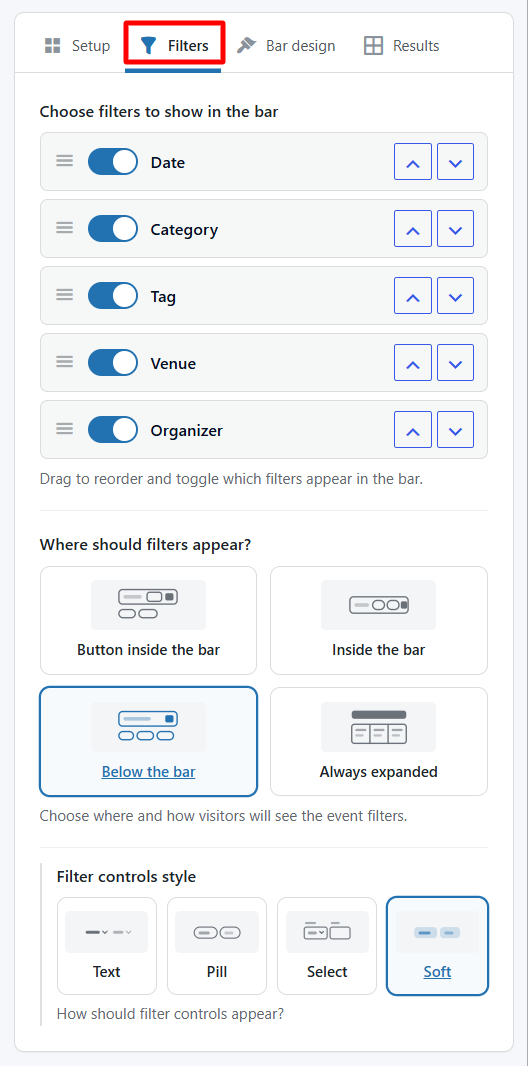Select the Button inside the bar layout

coord(149,621)
